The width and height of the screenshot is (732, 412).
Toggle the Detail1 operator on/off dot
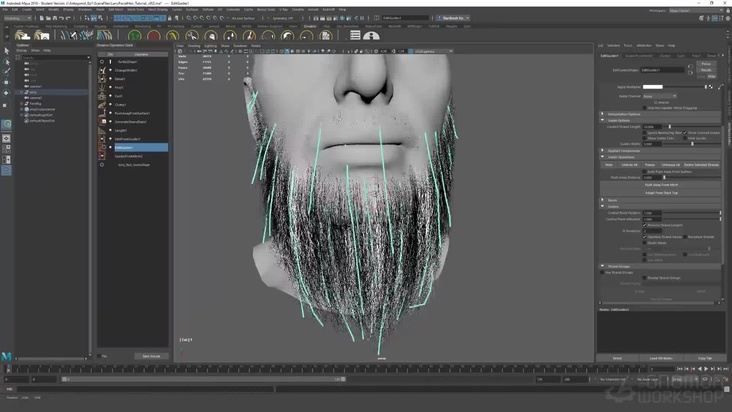click(111, 79)
